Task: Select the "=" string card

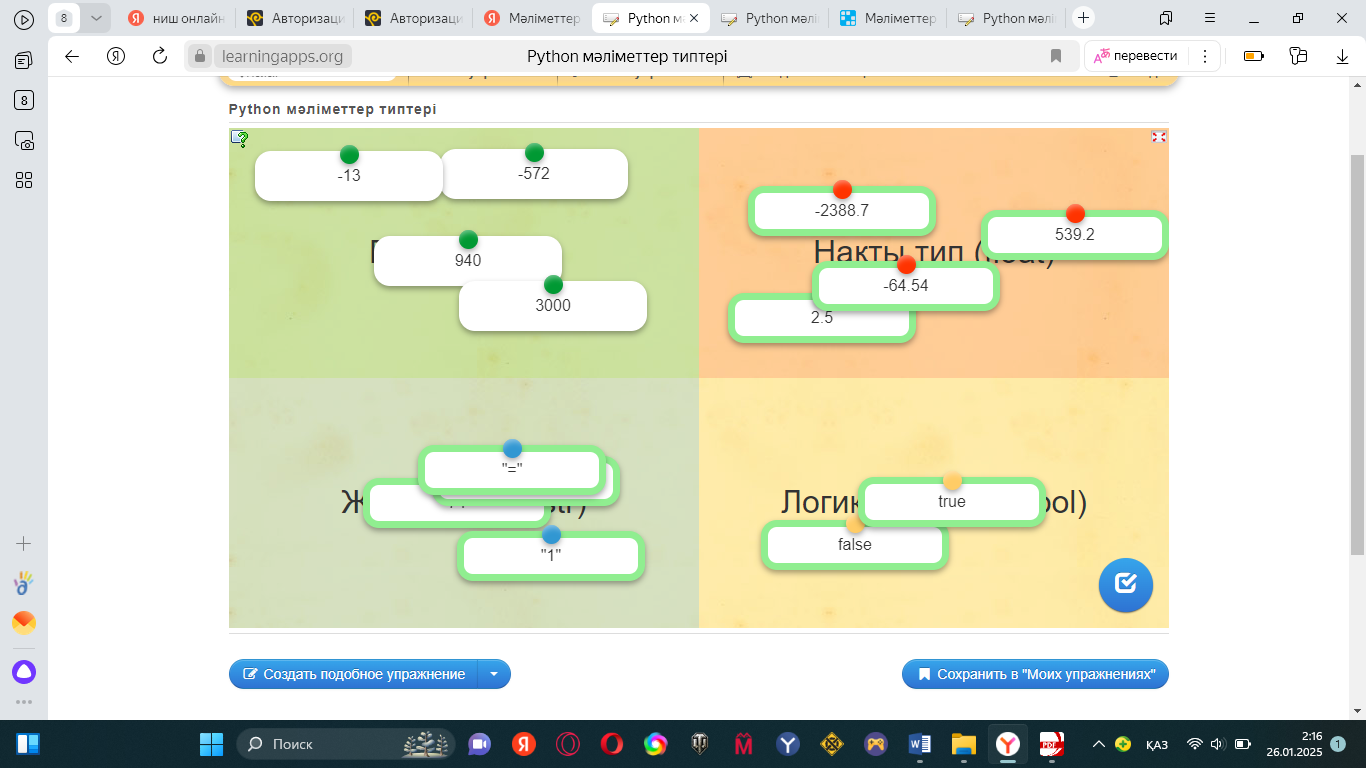Action: coord(513,470)
